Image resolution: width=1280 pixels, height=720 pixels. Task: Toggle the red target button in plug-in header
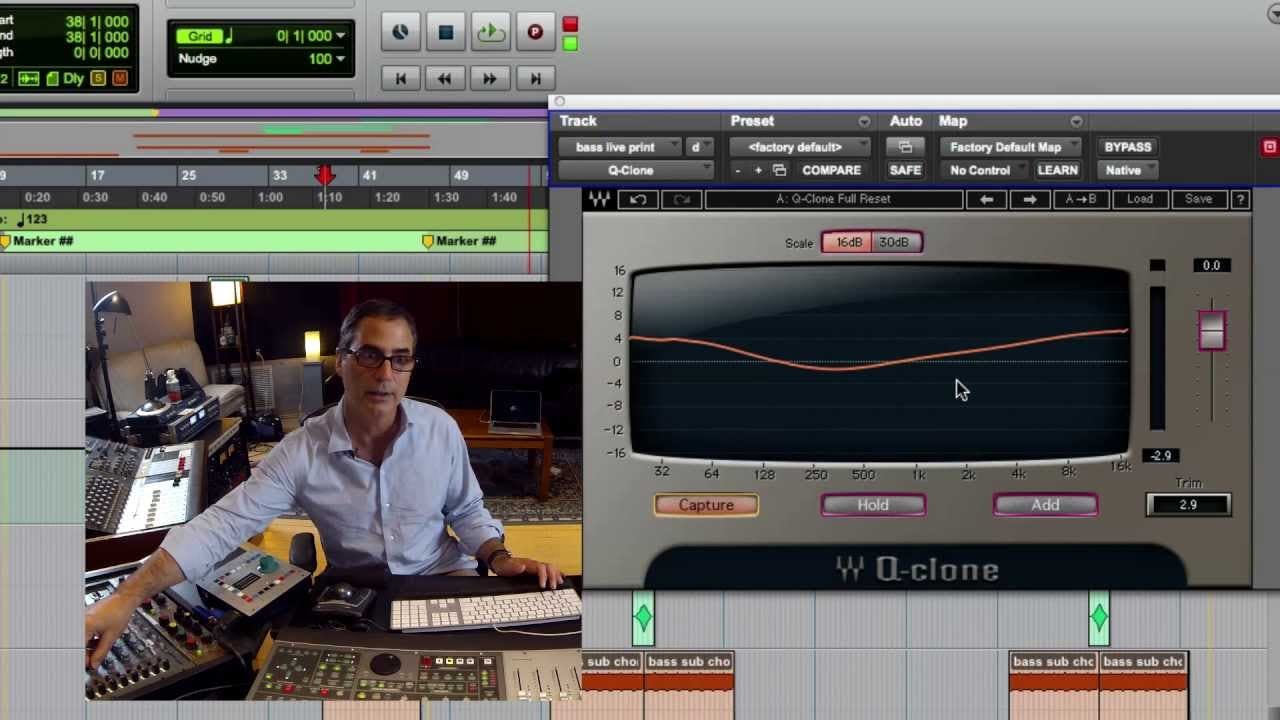pyautogui.click(x=1270, y=147)
